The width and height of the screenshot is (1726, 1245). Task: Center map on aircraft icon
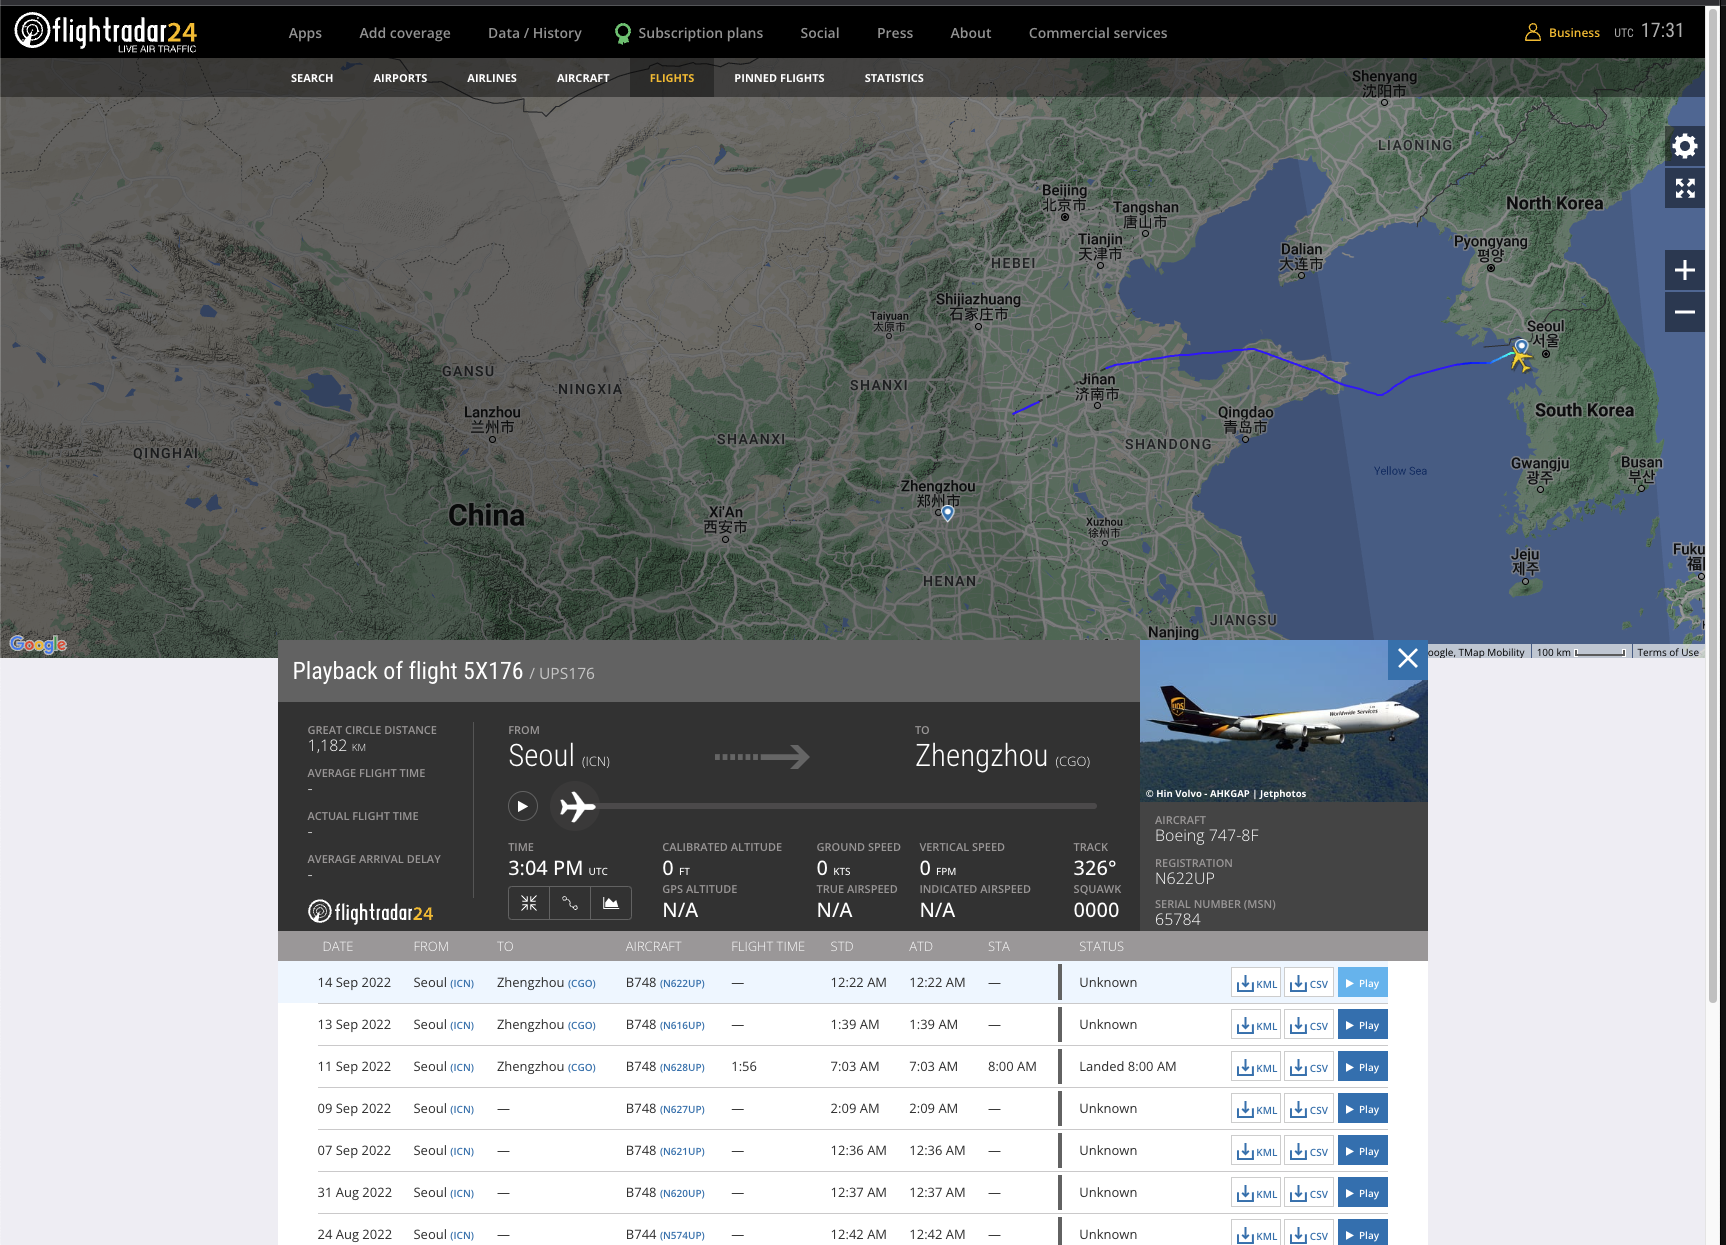point(529,903)
